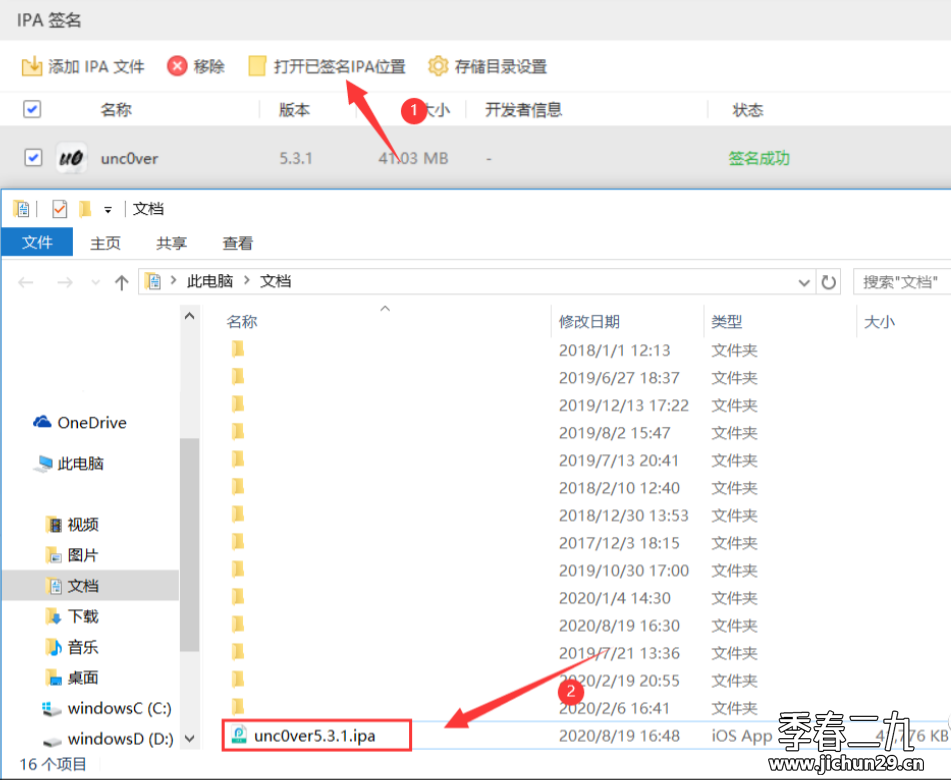Select the unc0ver5.3.1.ipa file
This screenshot has height=780, width=951.
315,736
